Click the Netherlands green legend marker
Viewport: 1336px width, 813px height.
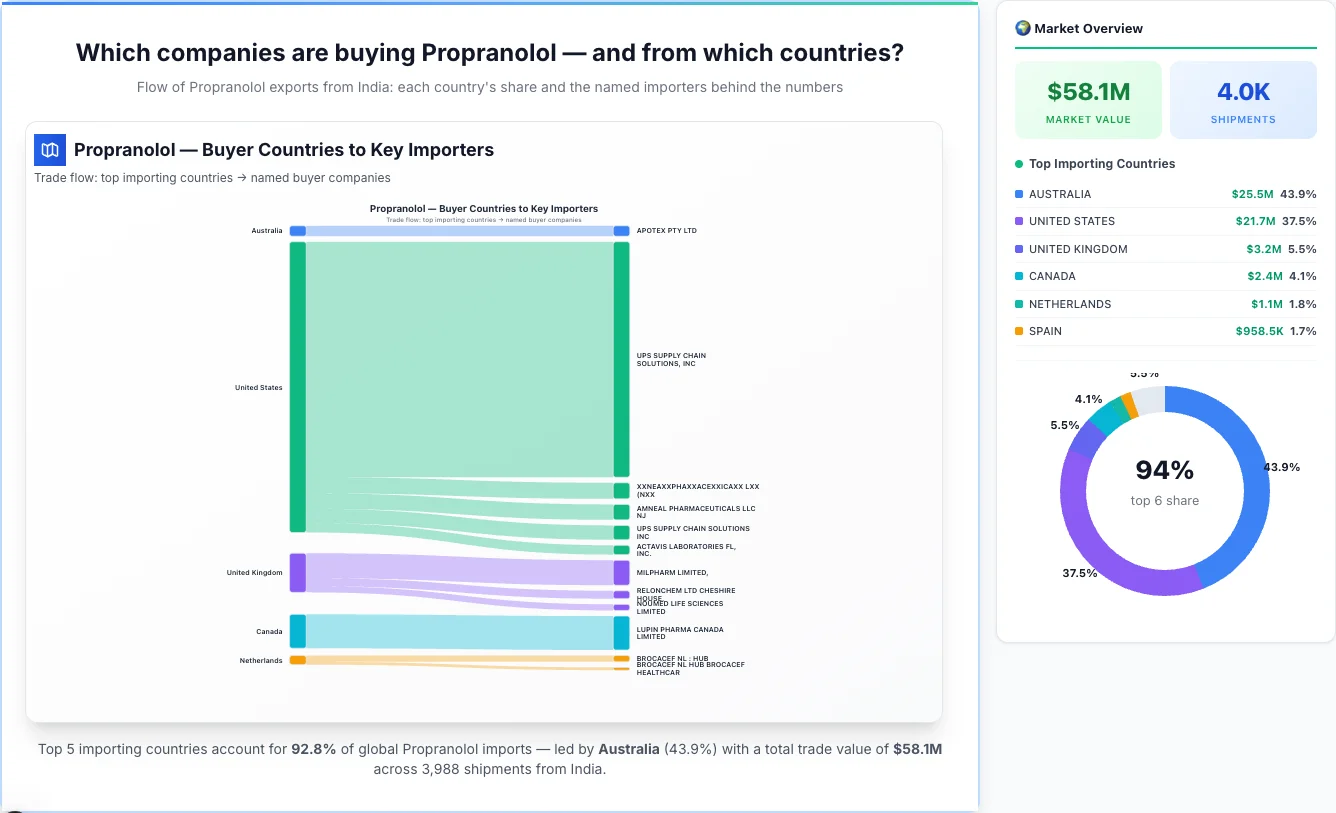[1018, 304]
